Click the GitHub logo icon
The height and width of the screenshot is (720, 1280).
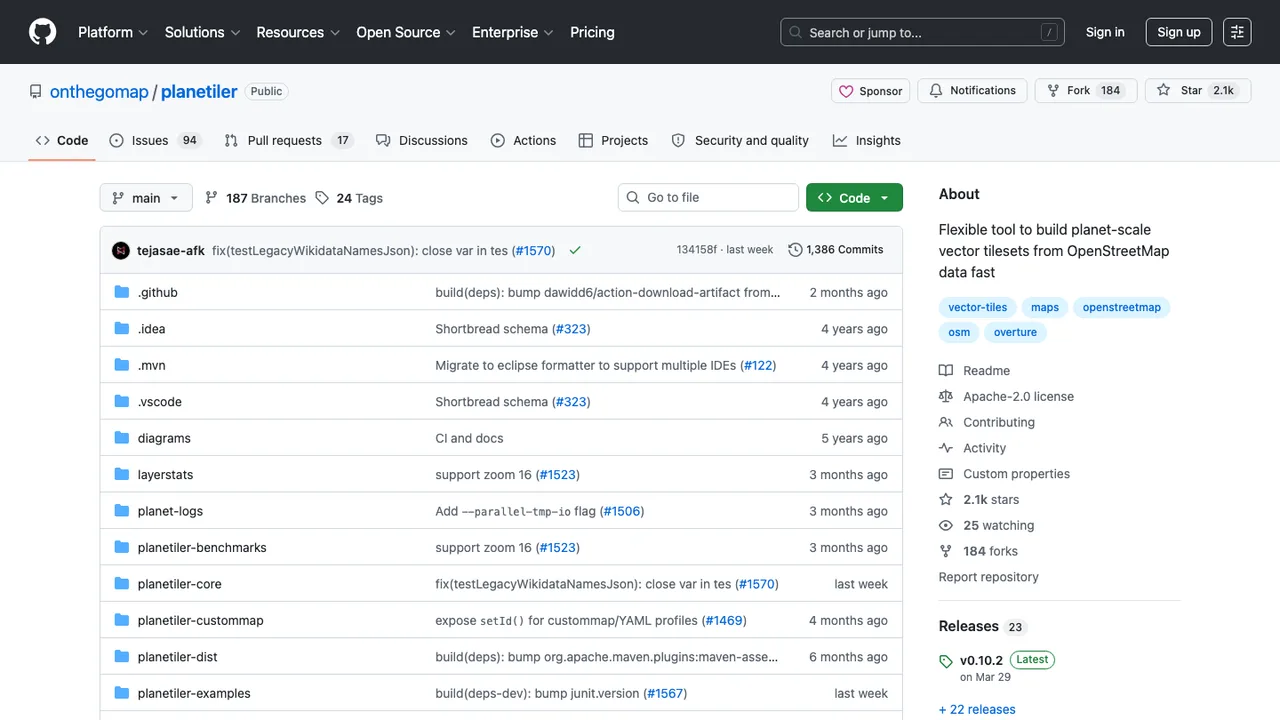point(42,32)
